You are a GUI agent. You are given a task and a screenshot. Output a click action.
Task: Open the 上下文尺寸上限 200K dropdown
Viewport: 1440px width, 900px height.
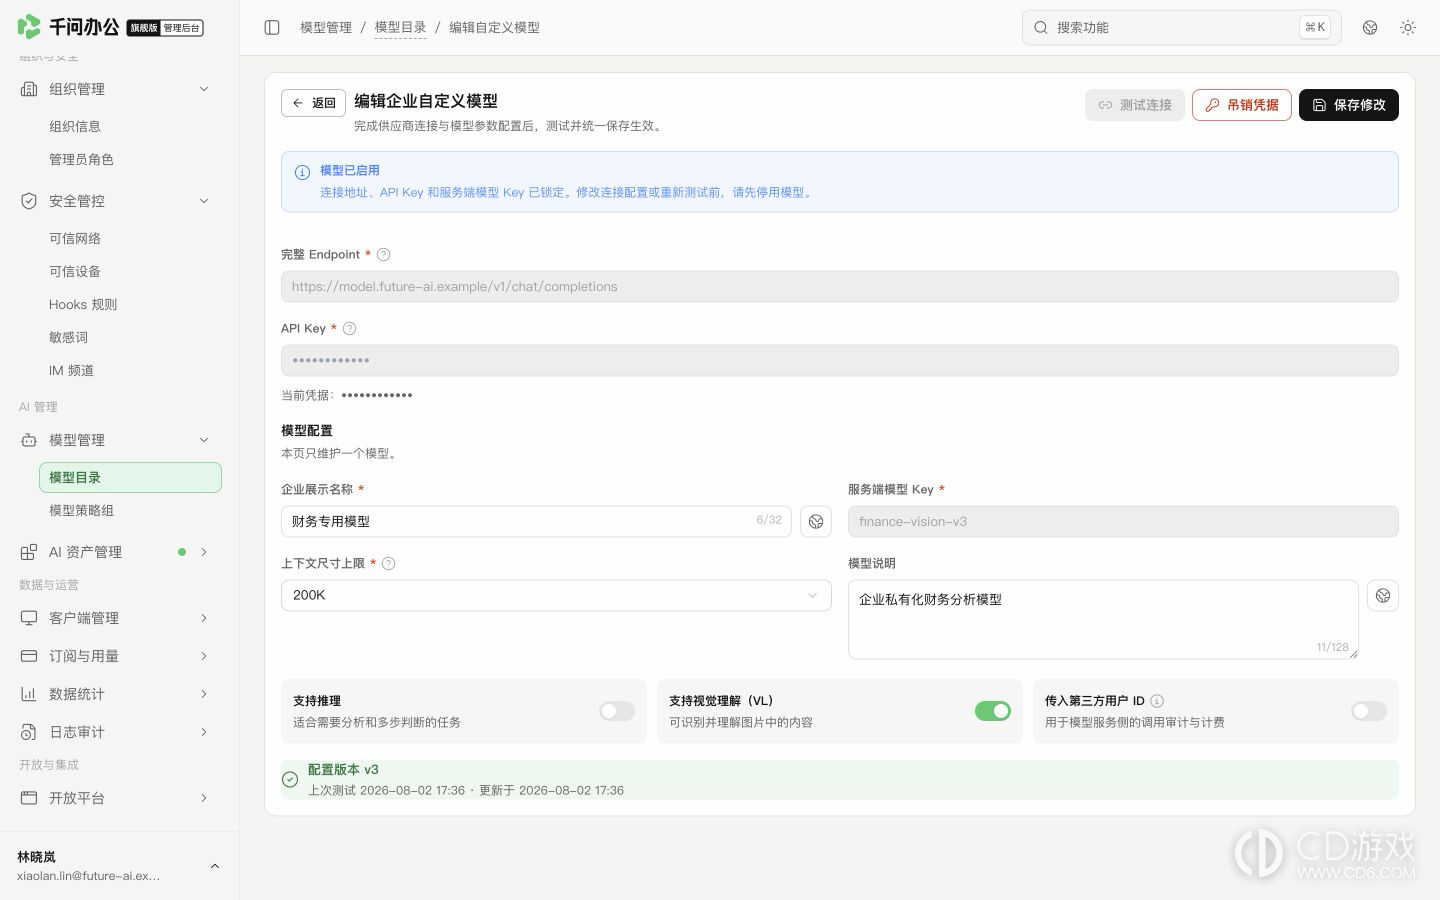(x=556, y=595)
